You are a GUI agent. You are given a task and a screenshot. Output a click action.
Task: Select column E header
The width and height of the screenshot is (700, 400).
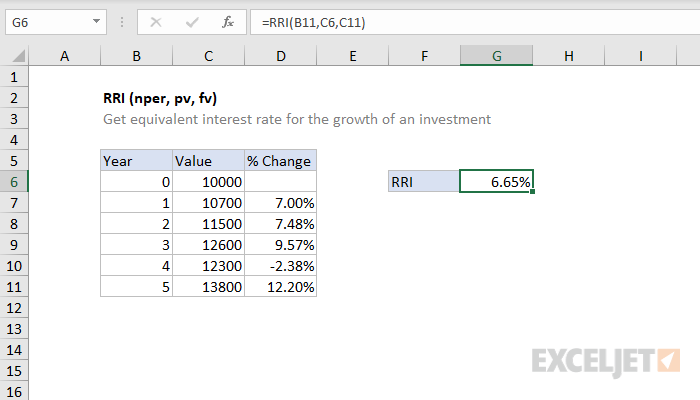353,56
